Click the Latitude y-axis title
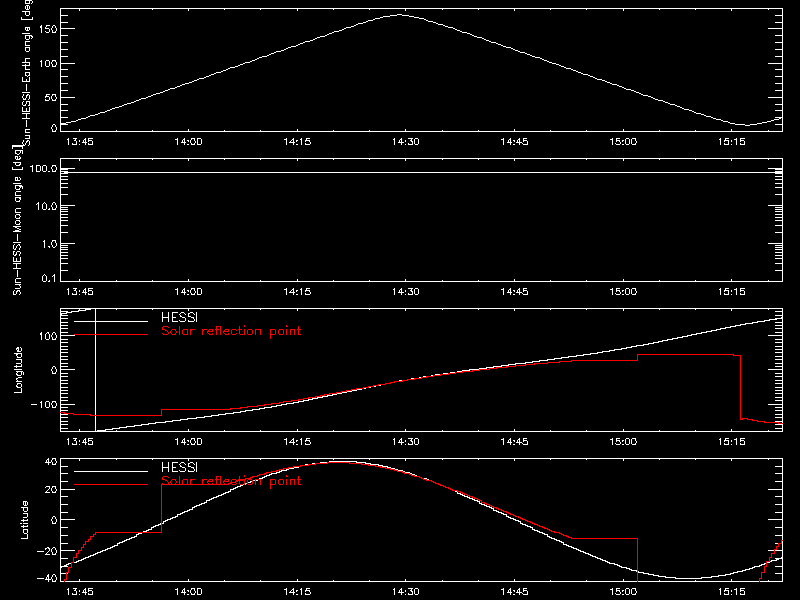The height and width of the screenshot is (600, 800). point(24,520)
